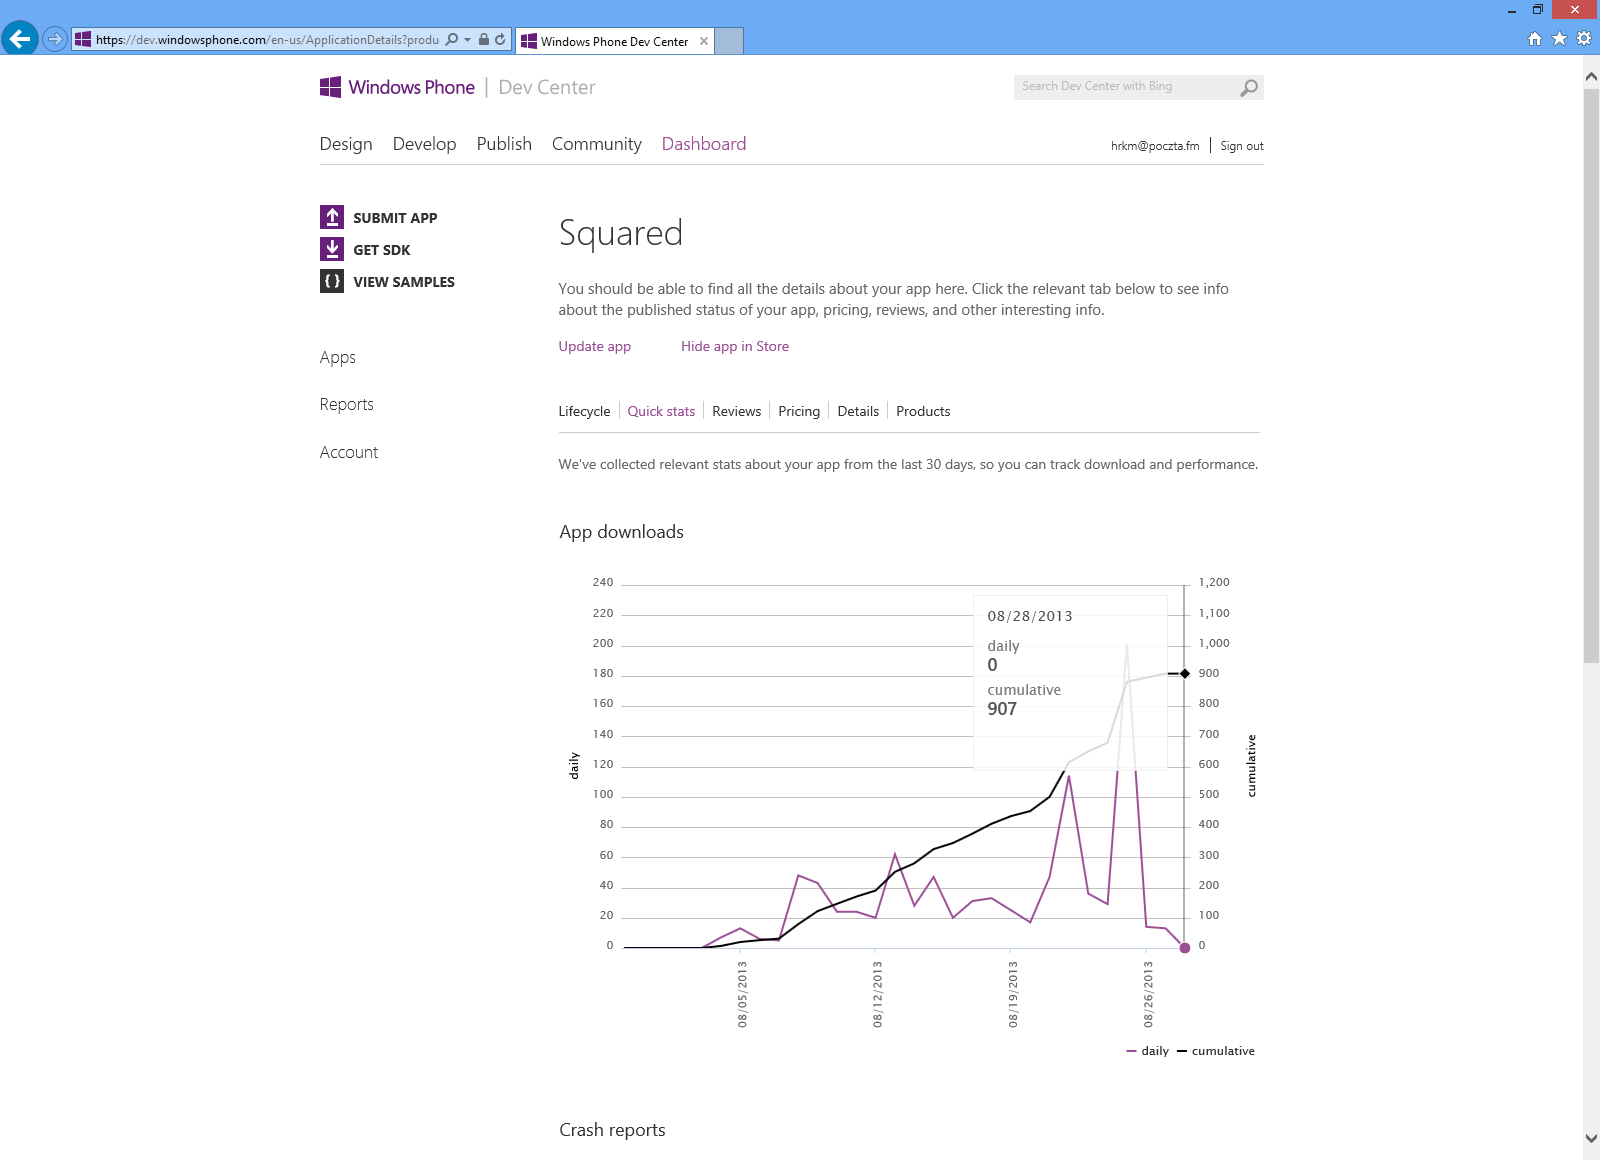Click the browser forward arrow button
Screen dimensions: 1600x1160
(54, 40)
